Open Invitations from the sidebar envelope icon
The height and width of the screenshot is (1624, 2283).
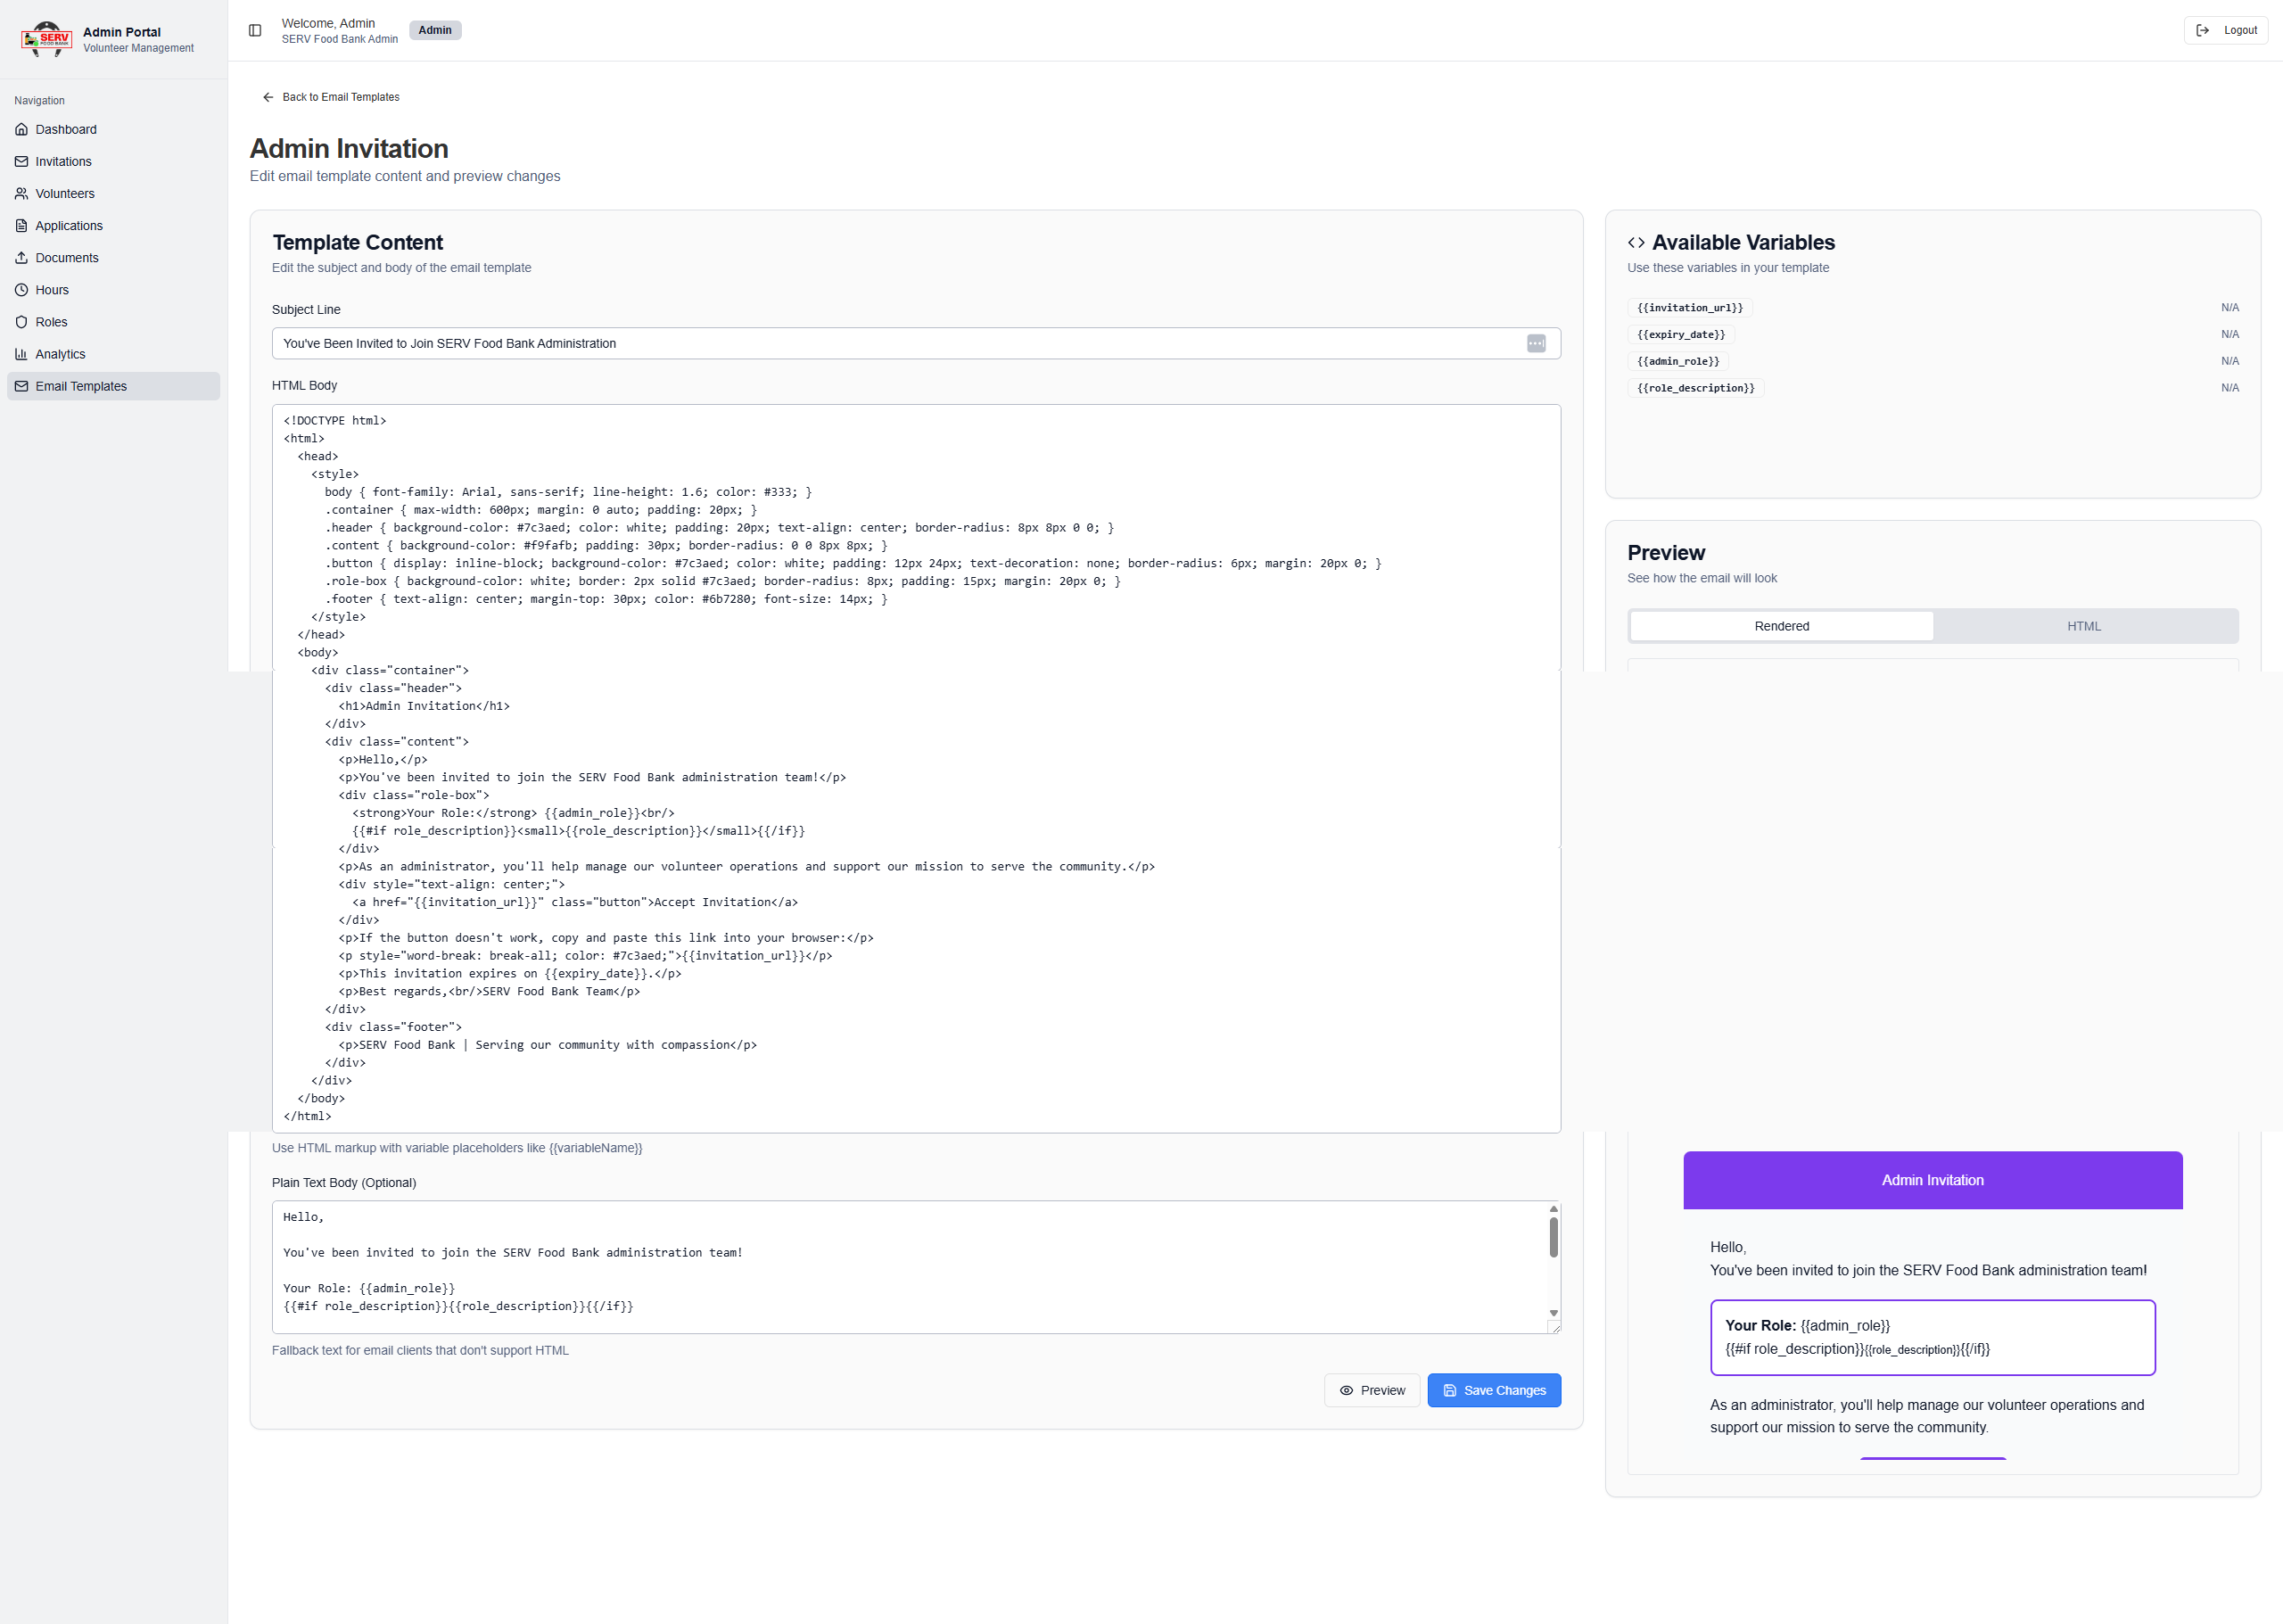tap(21, 161)
